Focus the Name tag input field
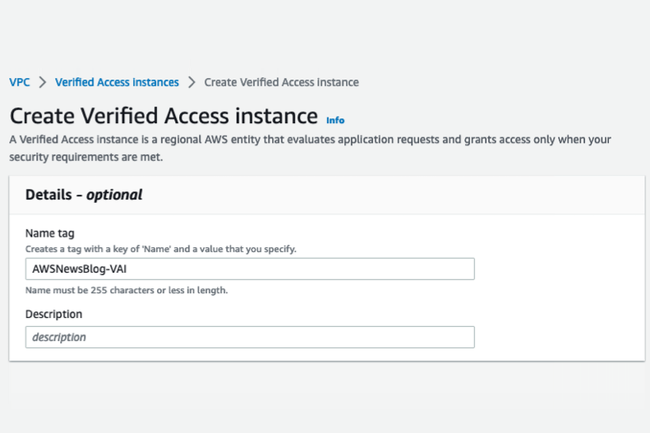The width and height of the screenshot is (650, 433). (250, 269)
